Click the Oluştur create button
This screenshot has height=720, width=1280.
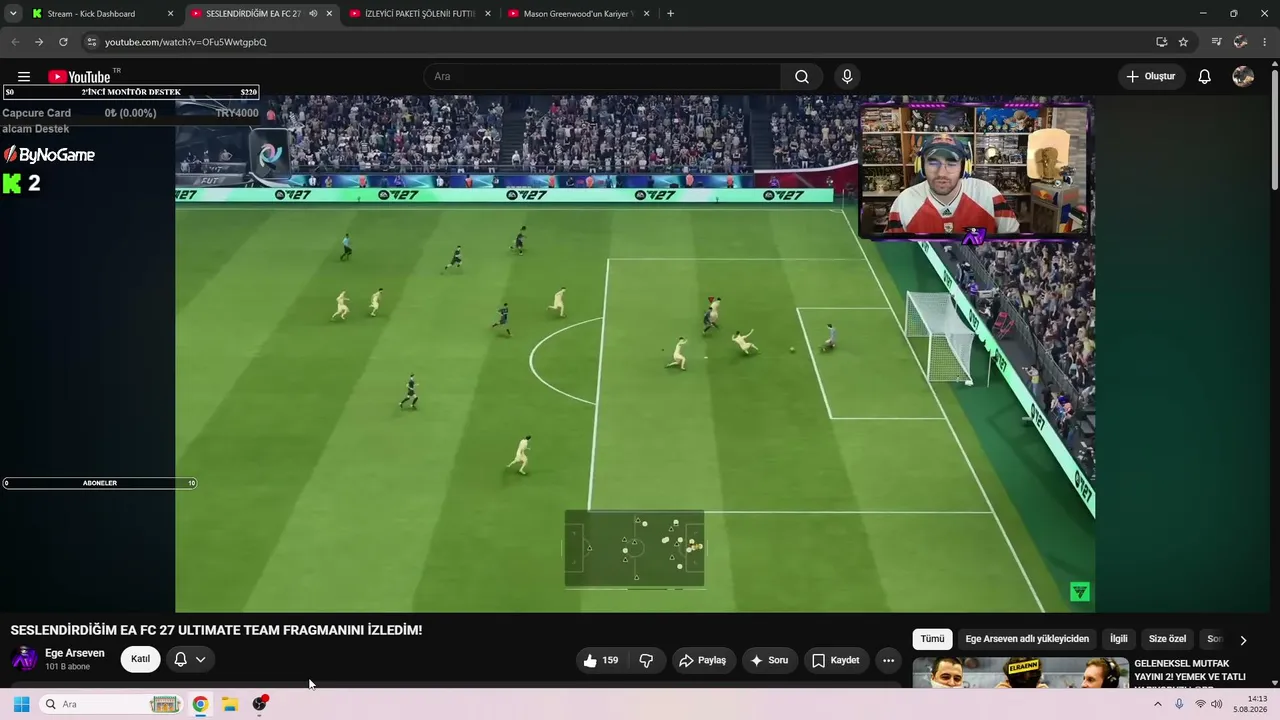pyautogui.click(x=1151, y=77)
